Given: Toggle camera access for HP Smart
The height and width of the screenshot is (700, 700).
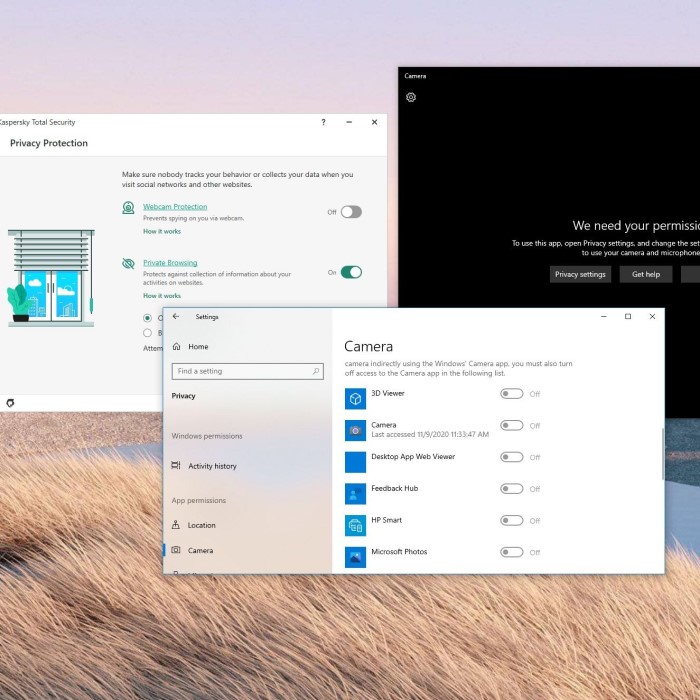Looking at the screenshot, I should pyautogui.click(x=511, y=520).
